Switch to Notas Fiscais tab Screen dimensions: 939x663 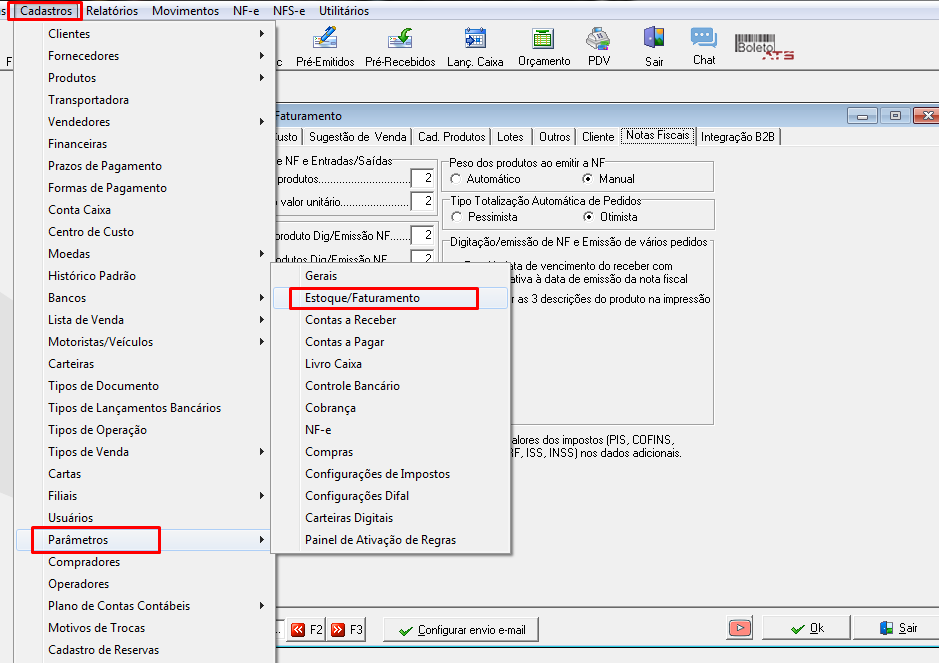[658, 135]
